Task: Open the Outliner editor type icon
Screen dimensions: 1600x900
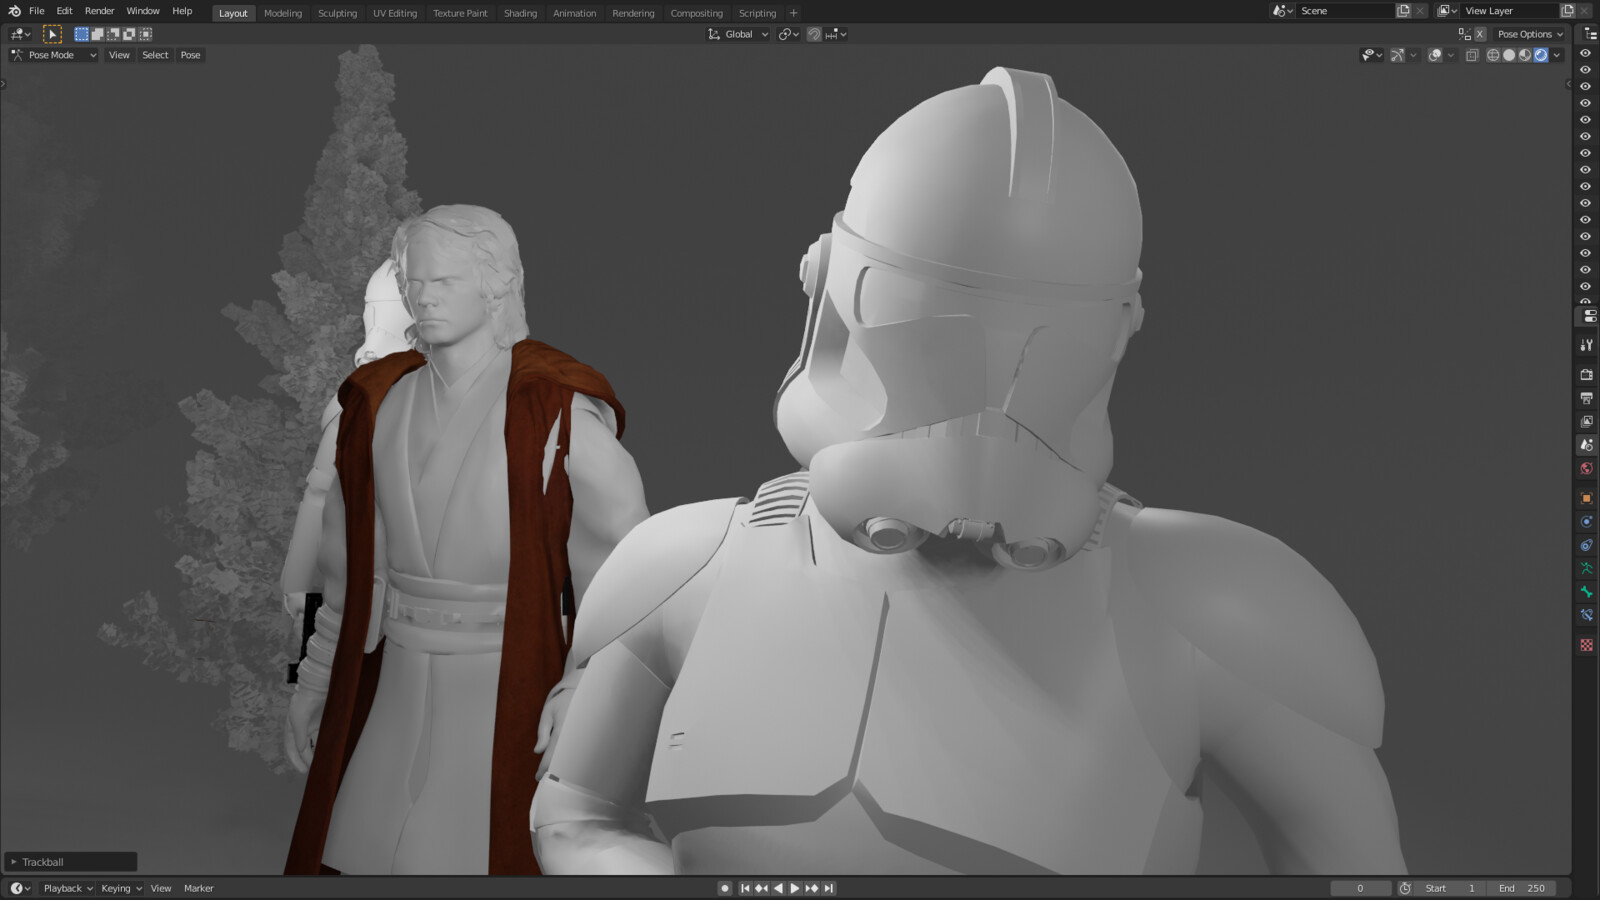Action: 1590,34
